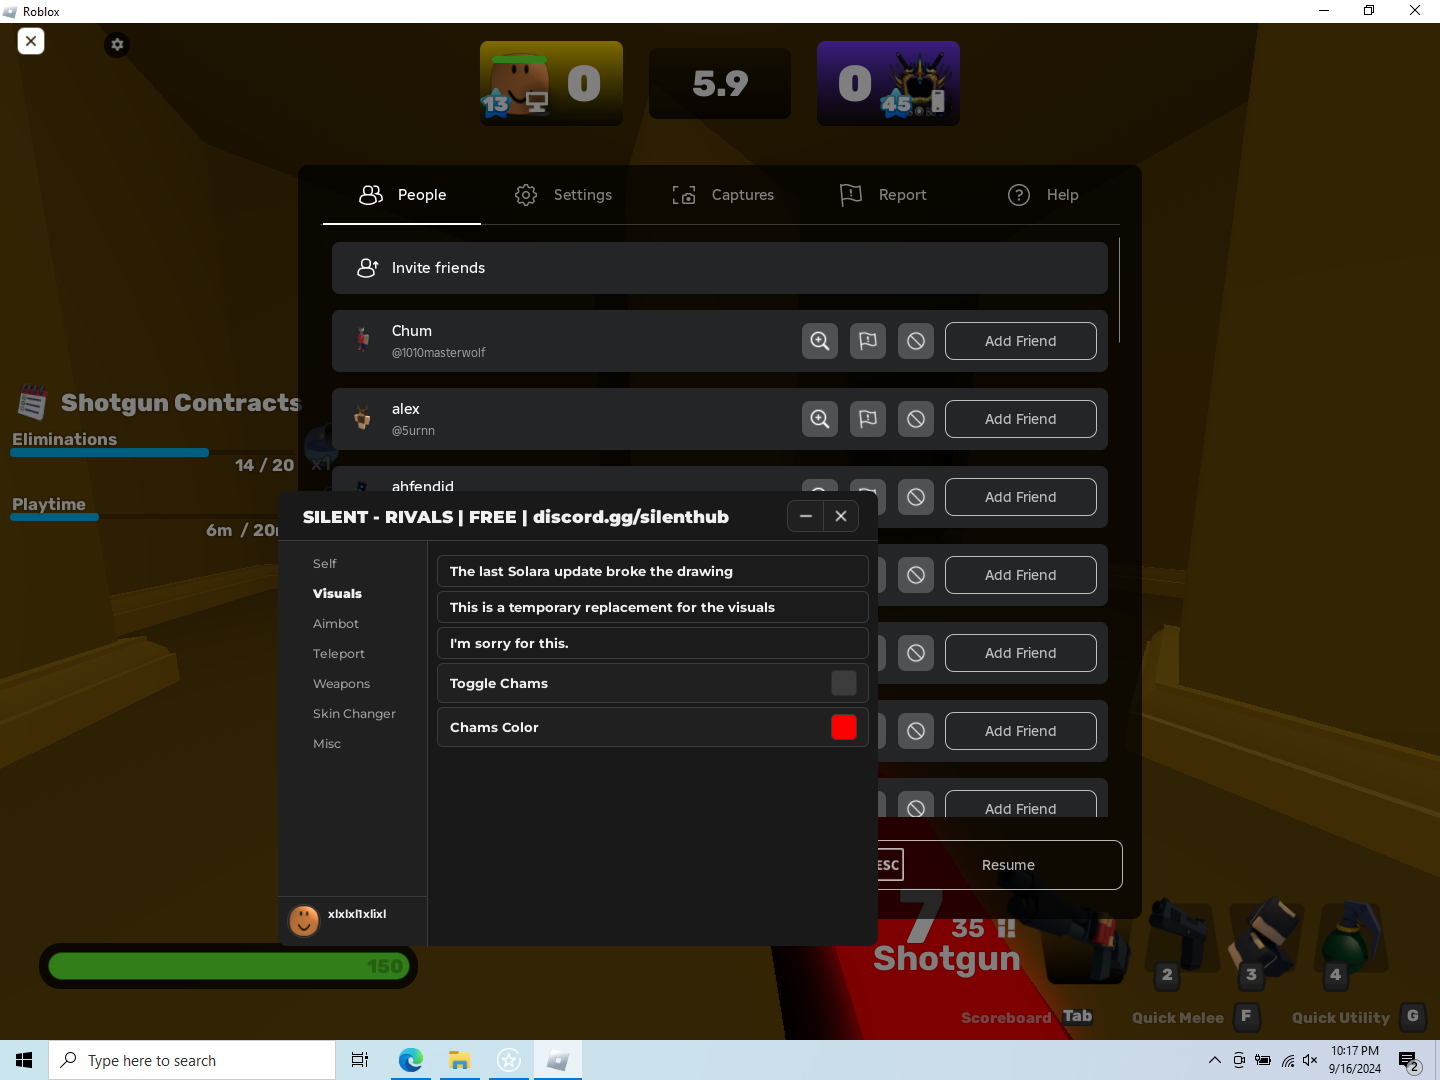Click the muted volume tray icon
The width and height of the screenshot is (1440, 1080).
1310,1060
